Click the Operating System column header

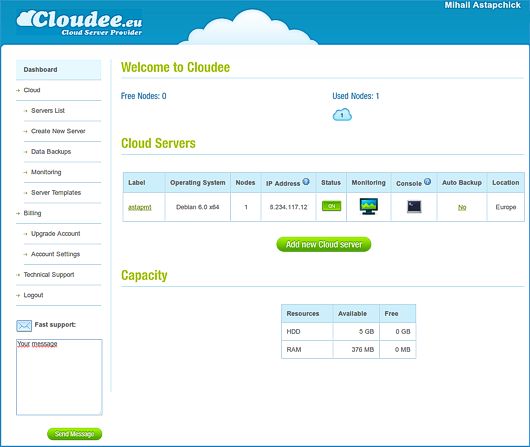coord(198,183)
